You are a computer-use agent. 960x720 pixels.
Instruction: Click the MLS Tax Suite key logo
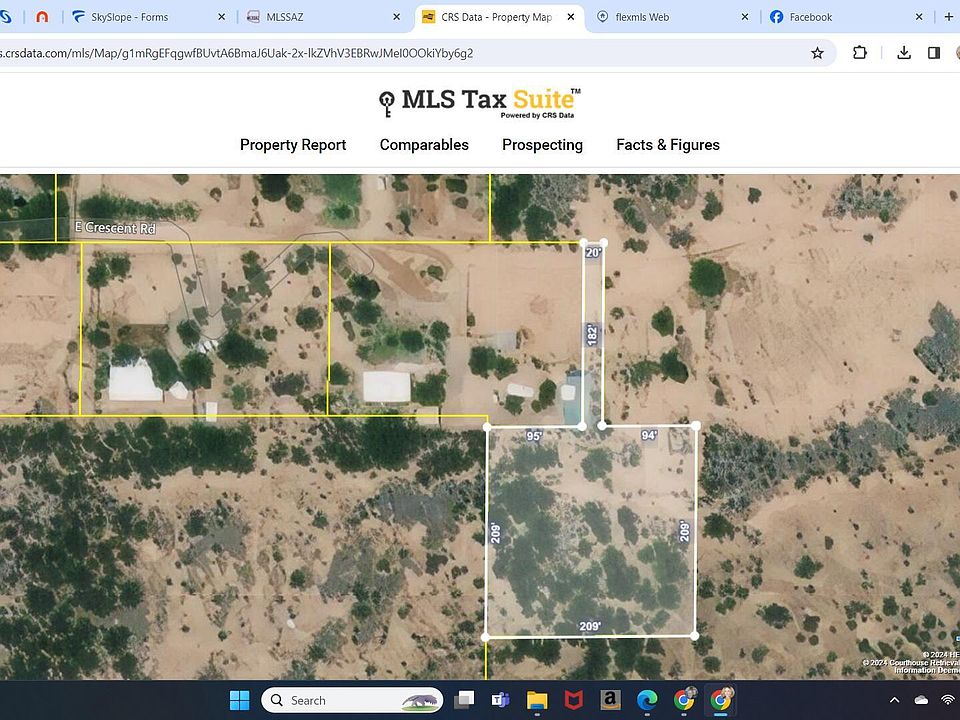coord(385,101)
